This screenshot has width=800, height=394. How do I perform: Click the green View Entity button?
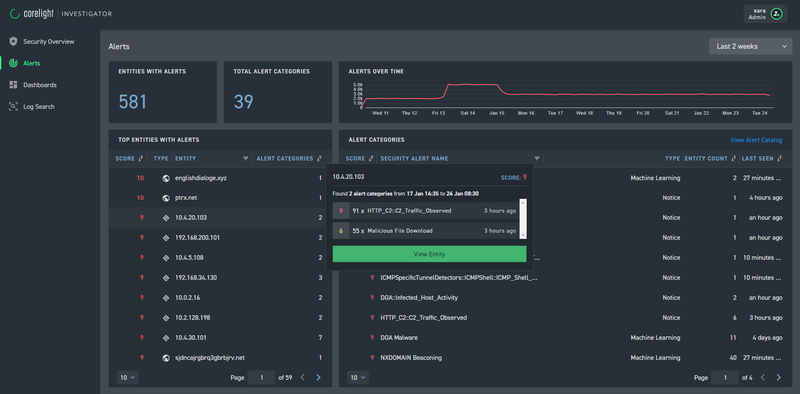coord(429,254)
